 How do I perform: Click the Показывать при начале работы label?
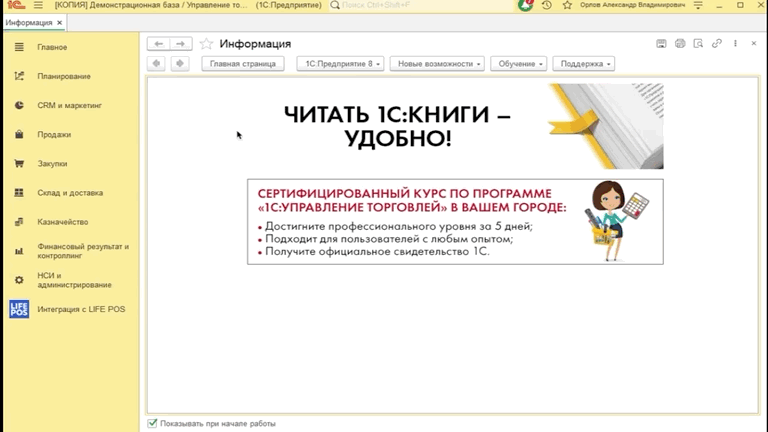coord(218,424)
